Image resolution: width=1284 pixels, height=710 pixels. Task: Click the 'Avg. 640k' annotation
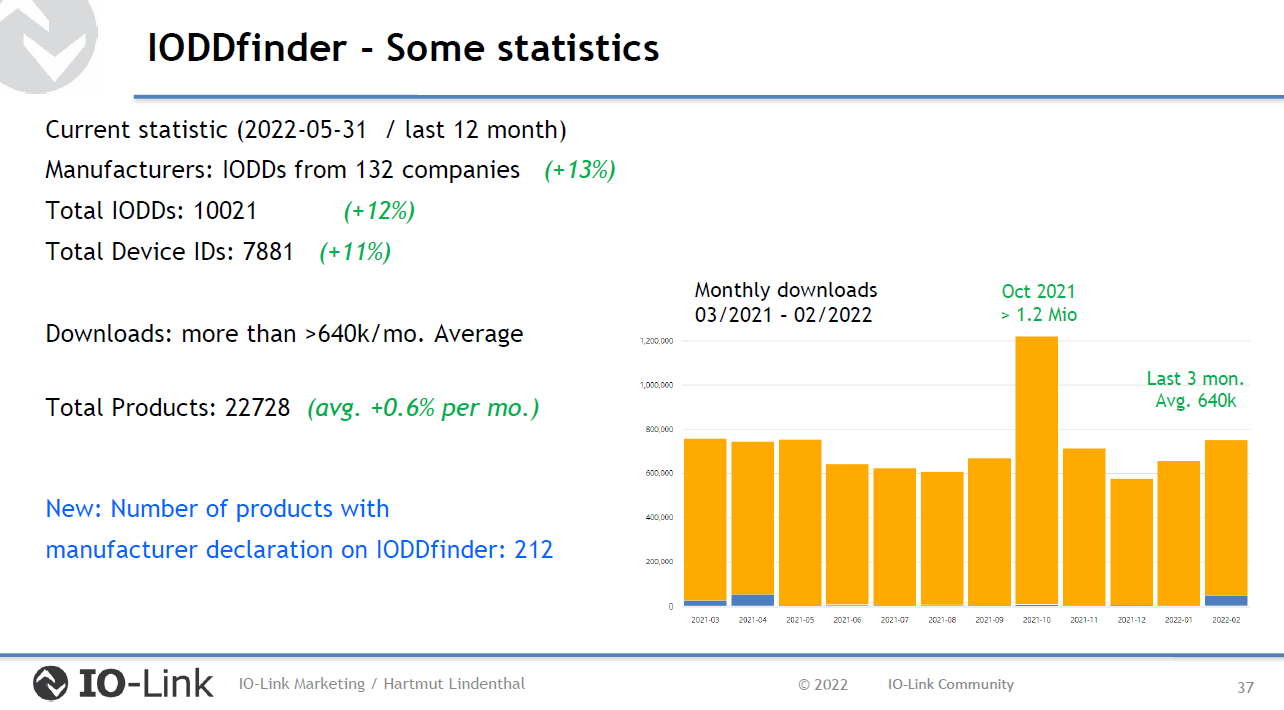pyautogui.click(x=1195, y=402)
